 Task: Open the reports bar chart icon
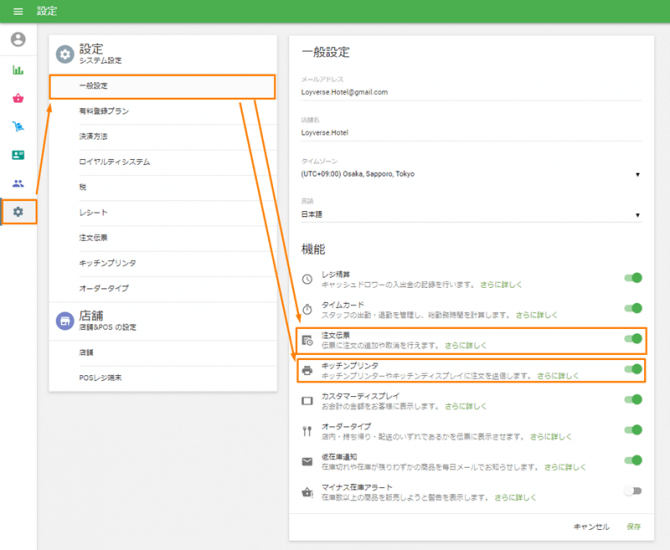pos(18,70)
